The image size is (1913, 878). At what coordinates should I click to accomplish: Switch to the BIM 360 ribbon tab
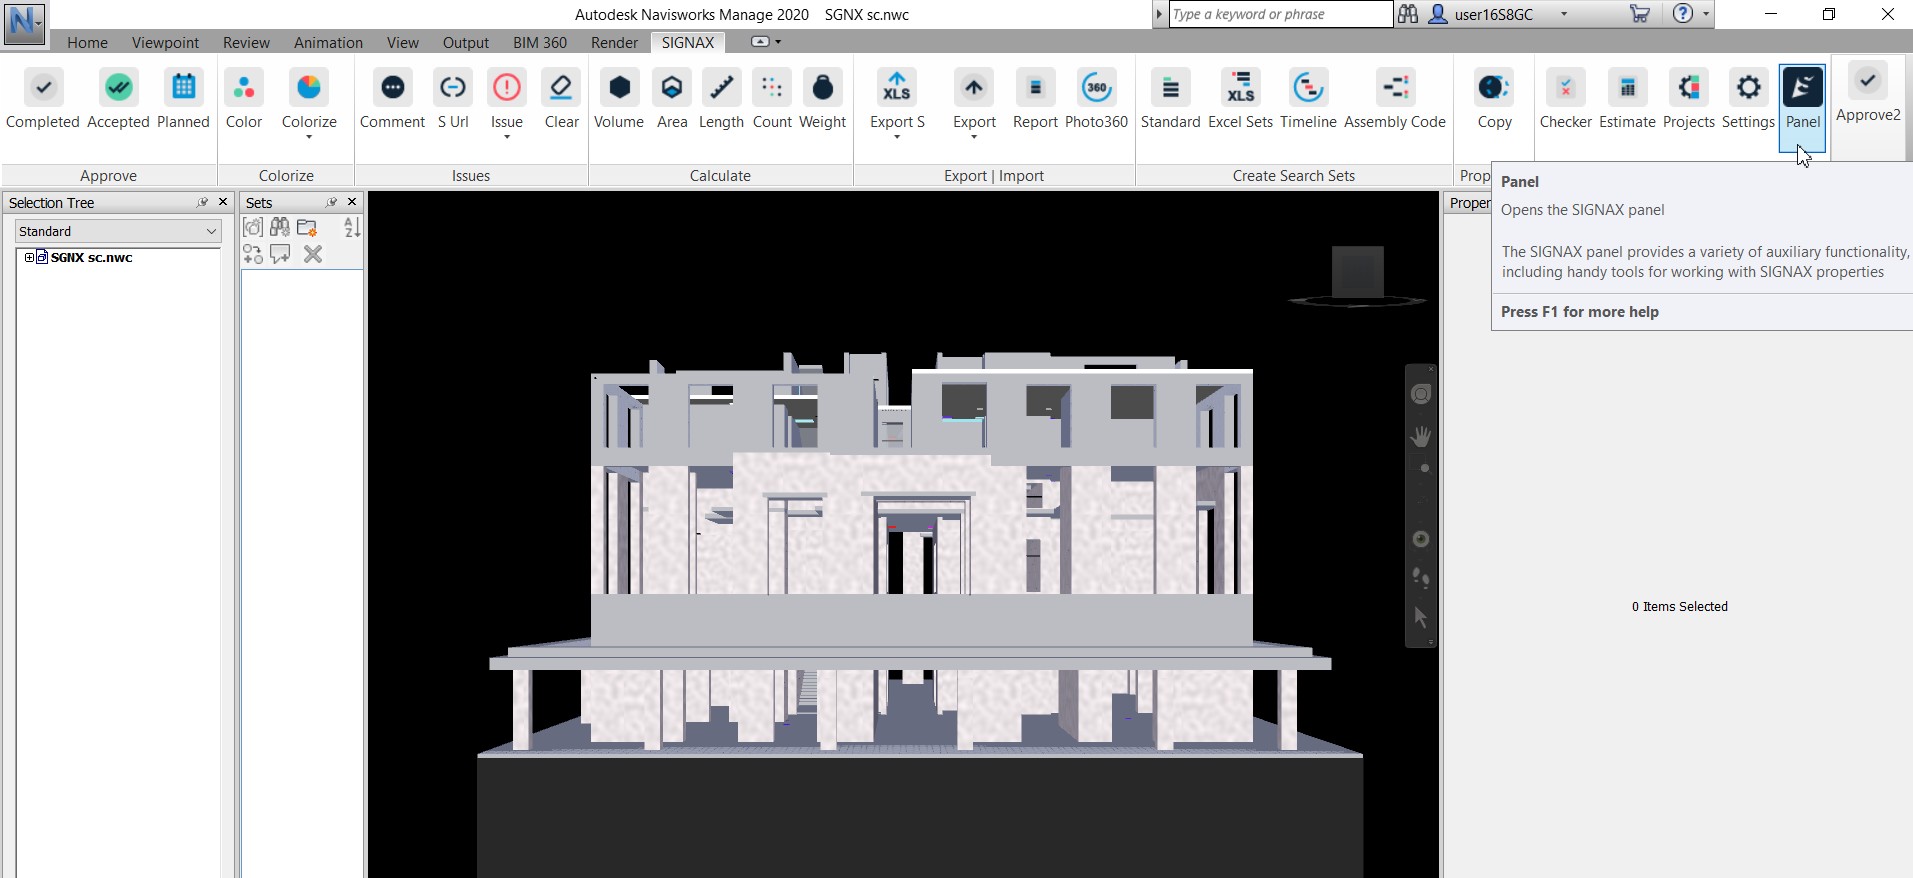(x=540, y=42)
